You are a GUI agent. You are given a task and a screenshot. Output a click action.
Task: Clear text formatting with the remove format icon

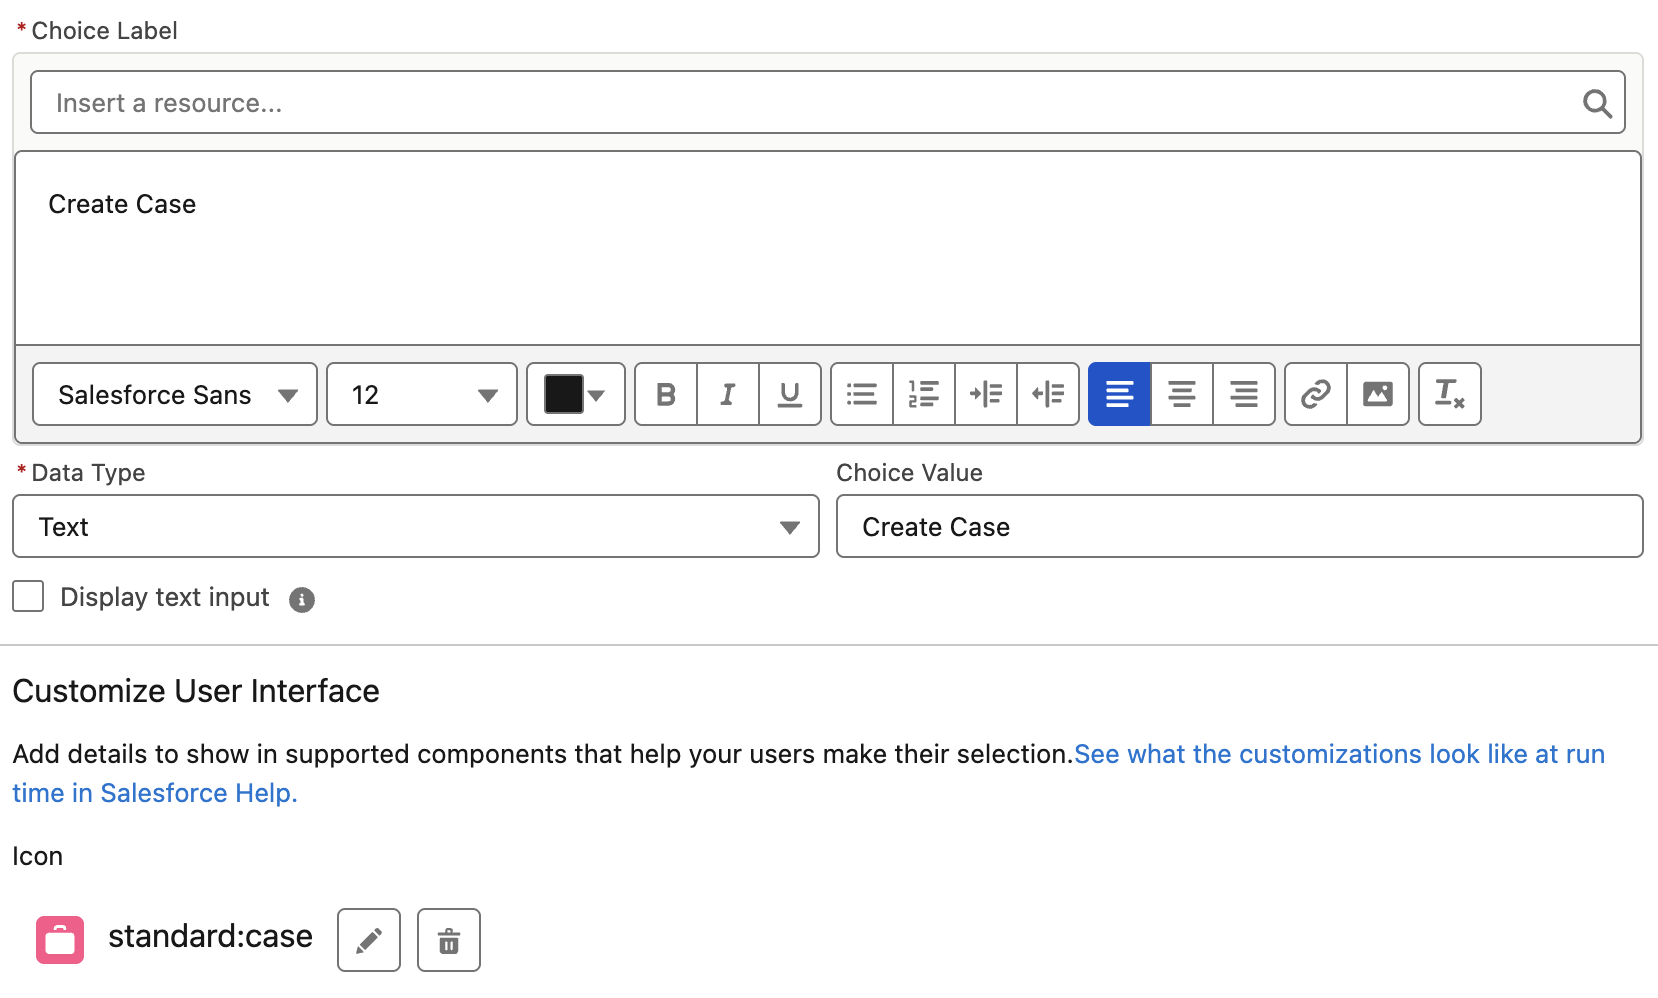(1449, 394)
